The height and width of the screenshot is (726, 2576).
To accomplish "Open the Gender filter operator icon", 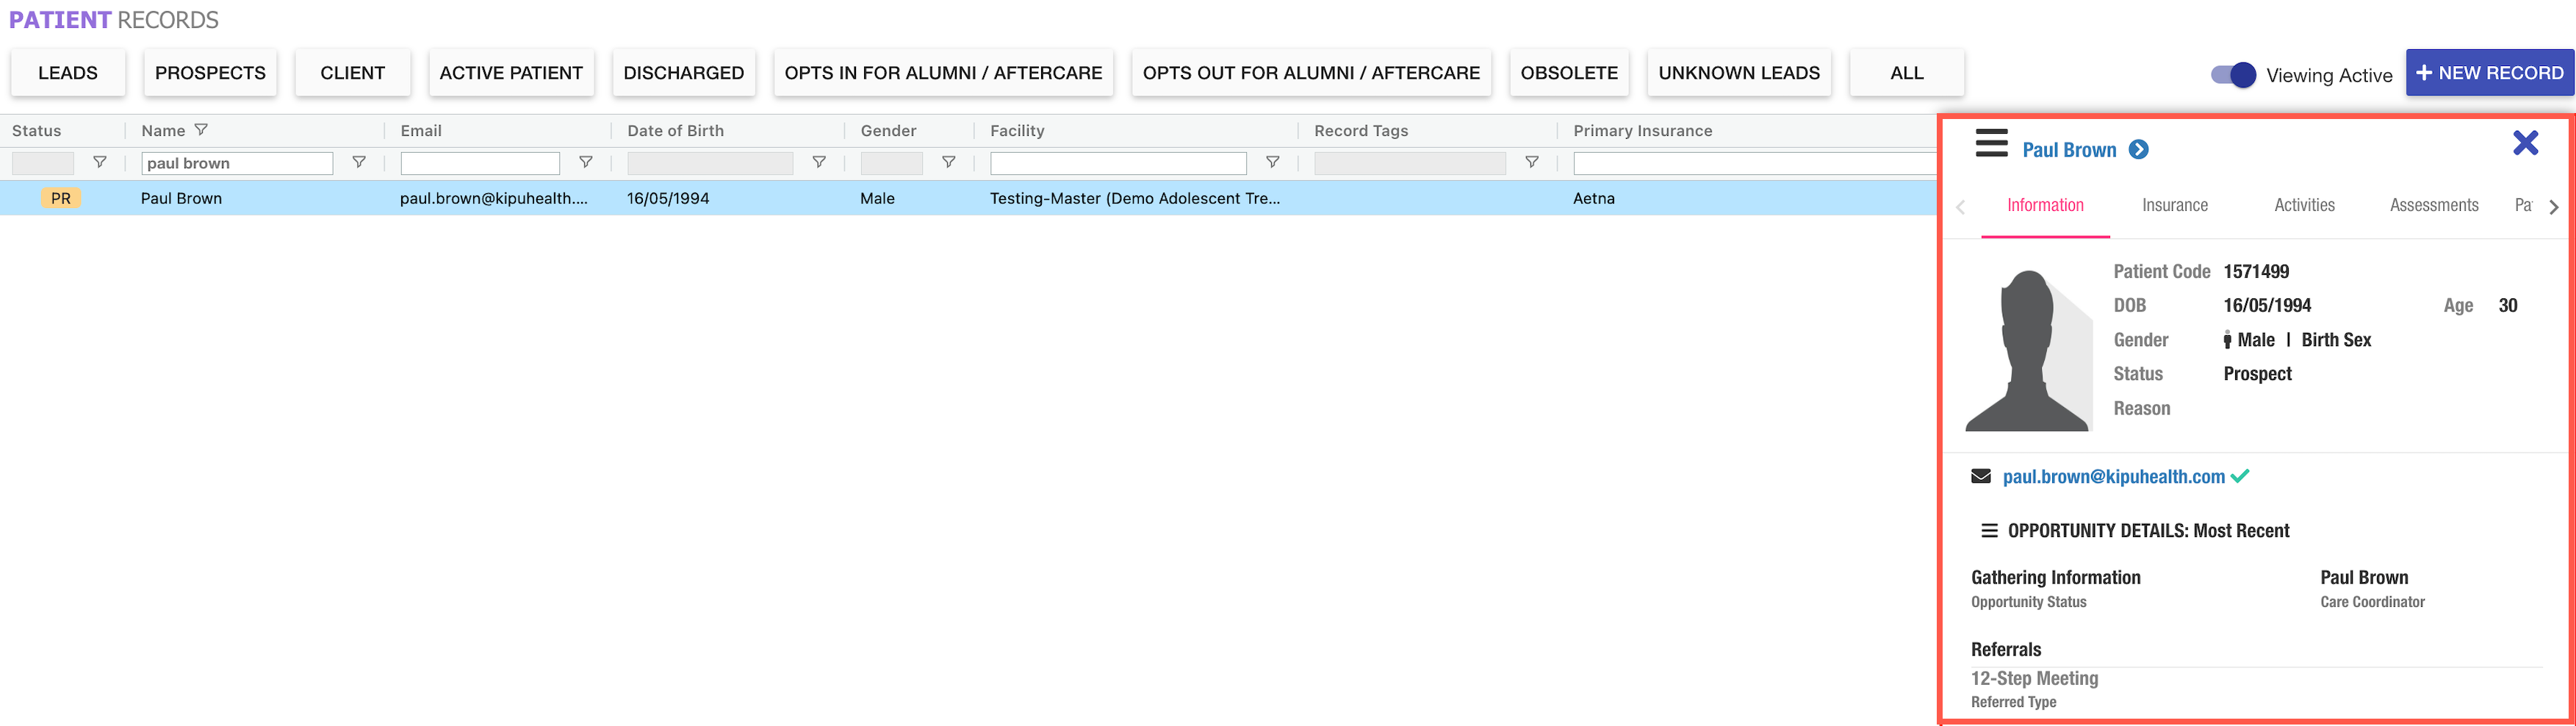I will (x=948, y=162).
